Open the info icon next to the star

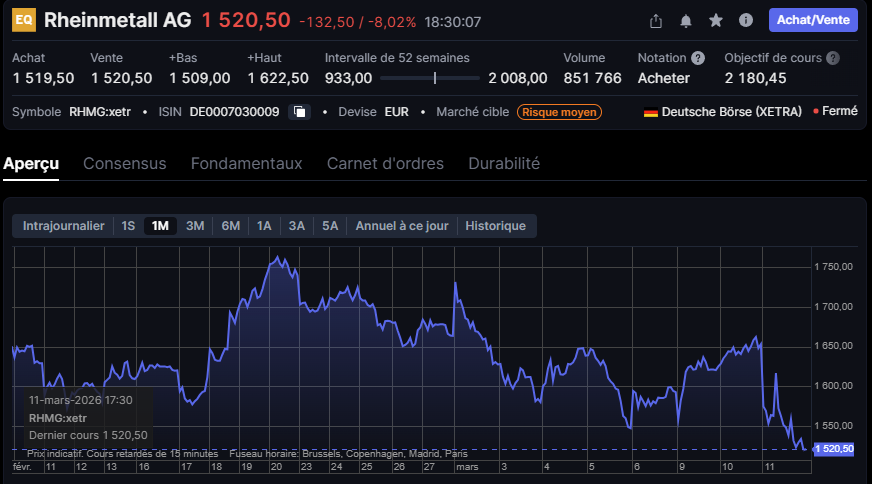point(746,21)
